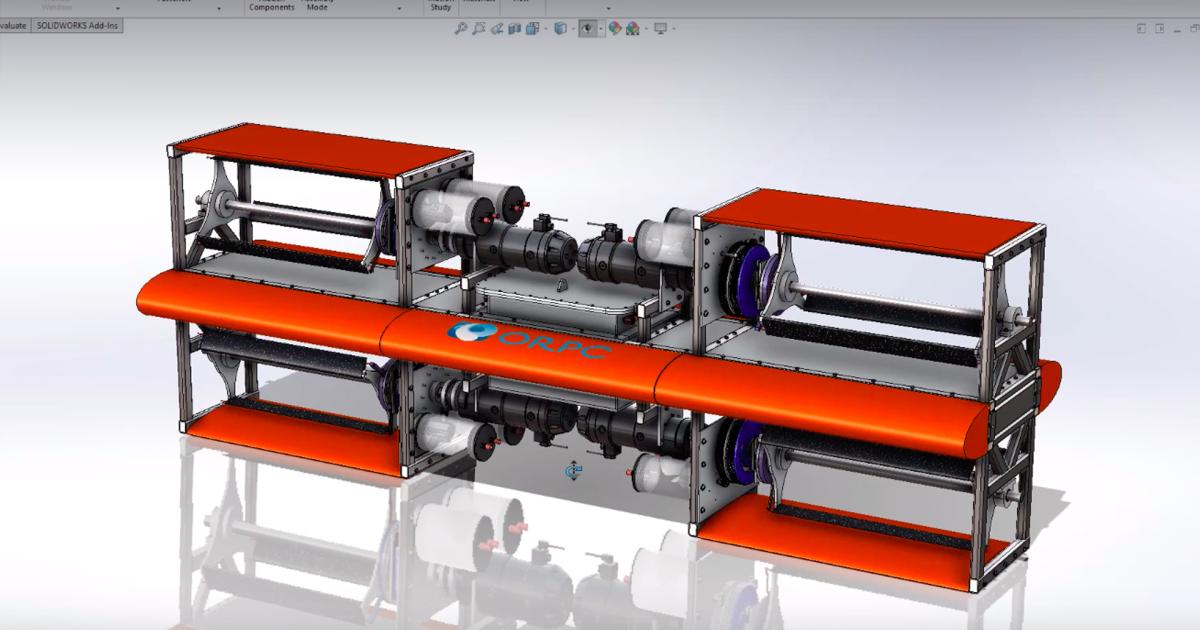Select the ORPC logo on the model
This screenshot has width=1200, height=630.
(525, 341)
